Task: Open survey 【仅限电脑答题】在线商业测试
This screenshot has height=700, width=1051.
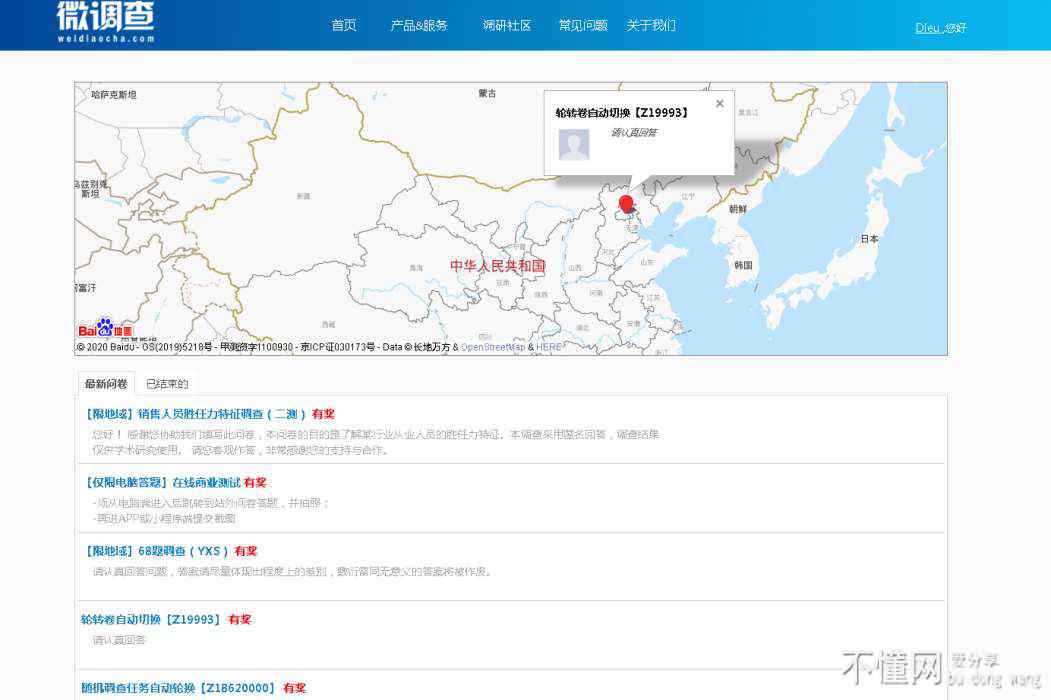Action: tap(162, 483)
